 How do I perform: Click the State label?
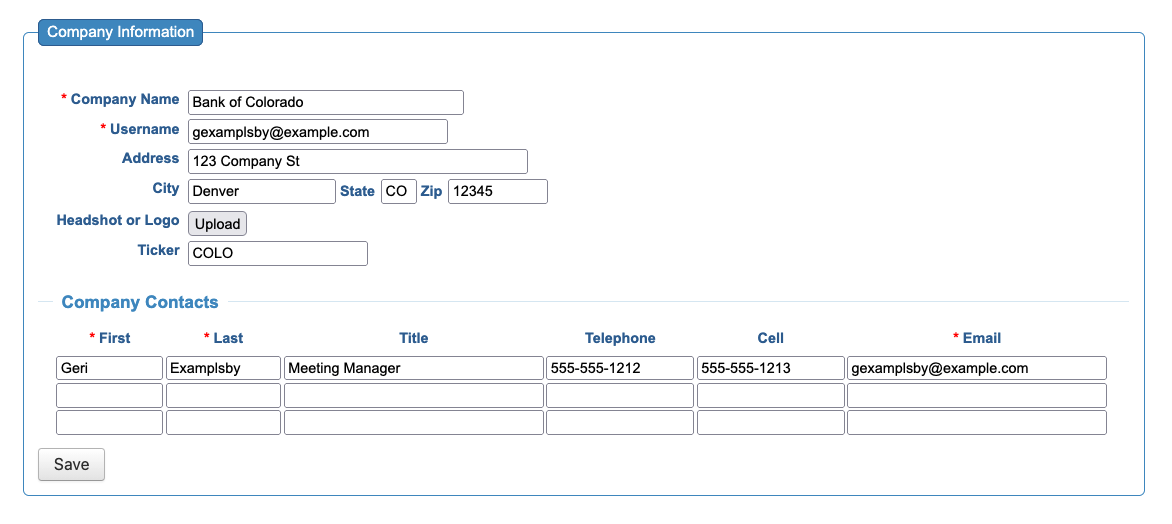click(x=357, y=191)
